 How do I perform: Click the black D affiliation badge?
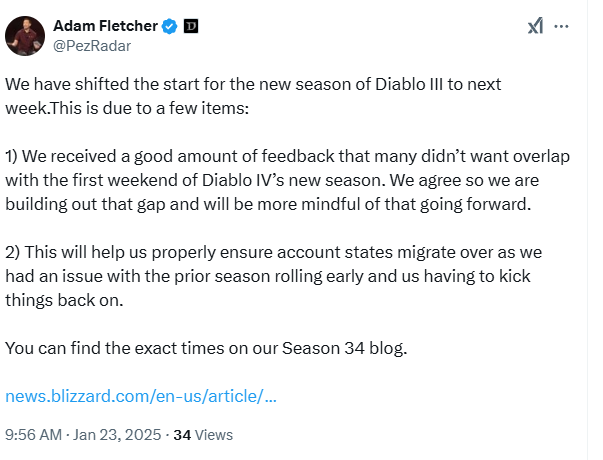click(x=190, y=25)
